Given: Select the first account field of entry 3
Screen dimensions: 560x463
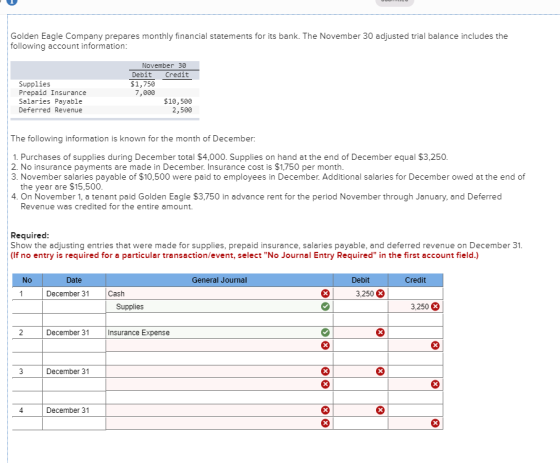Looking at the screenshot, I should [x=219, y=372].
